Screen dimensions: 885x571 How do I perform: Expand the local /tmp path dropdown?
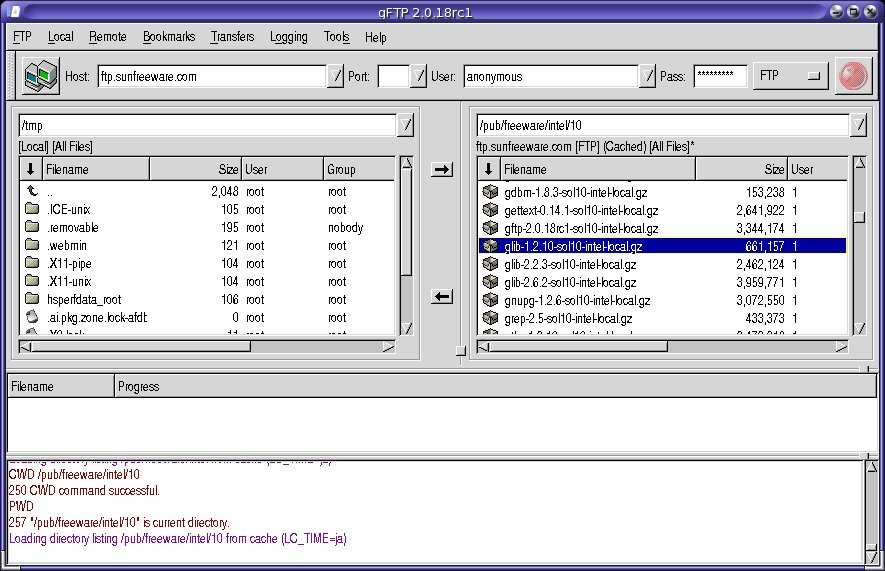pos(406,125)
